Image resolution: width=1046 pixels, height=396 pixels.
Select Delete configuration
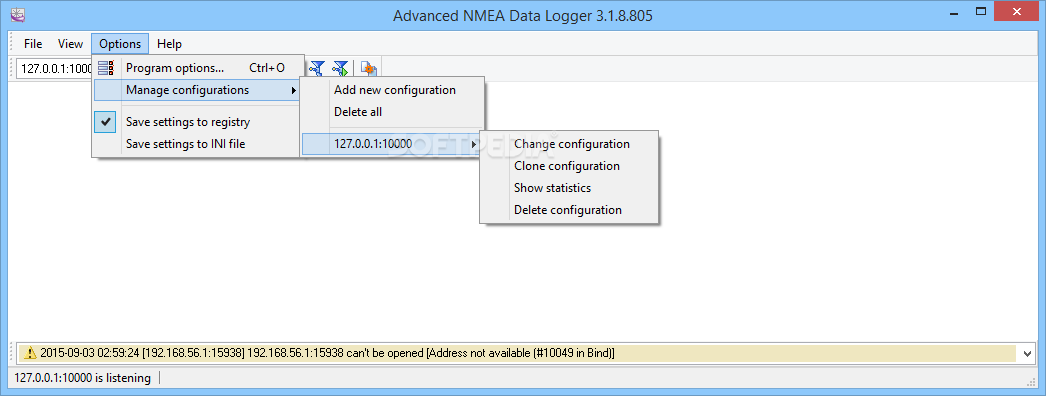click(569, 210)
